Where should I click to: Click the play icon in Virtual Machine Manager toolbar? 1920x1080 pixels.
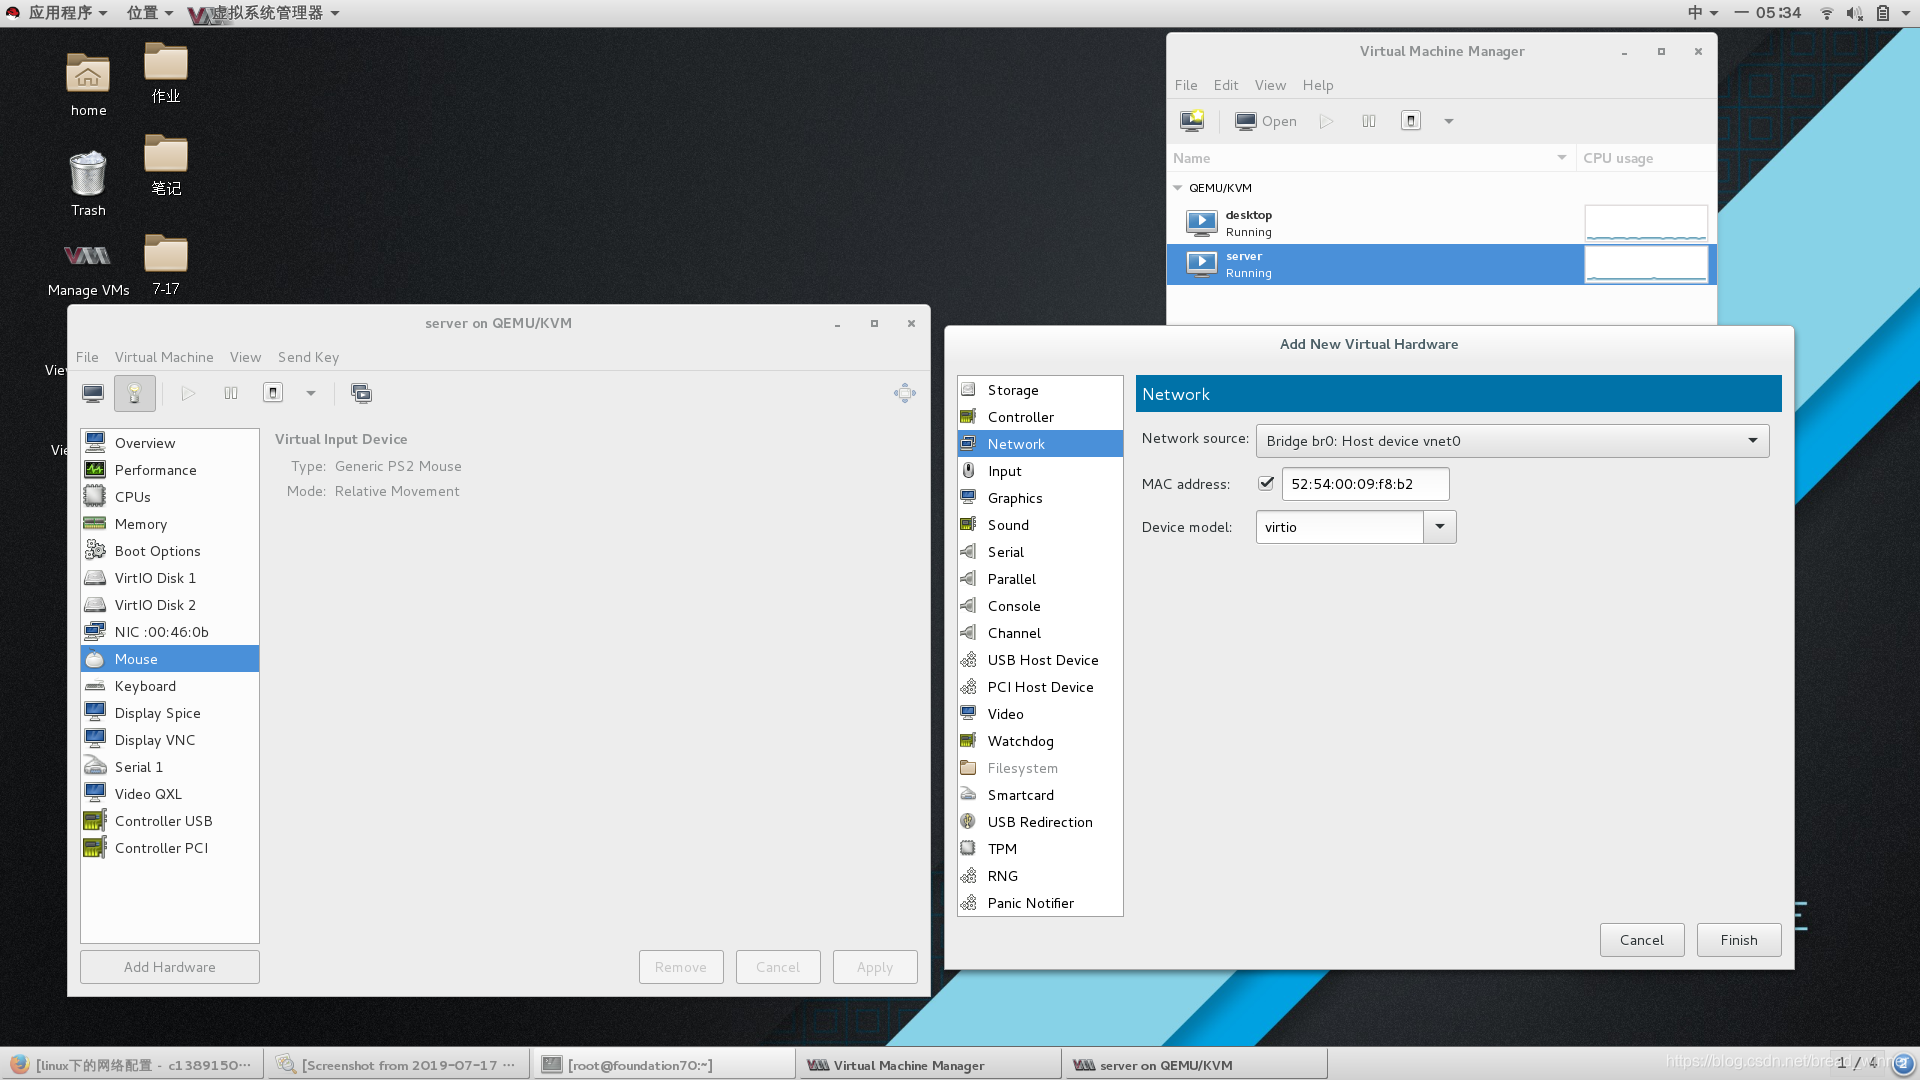[1326, 121]
